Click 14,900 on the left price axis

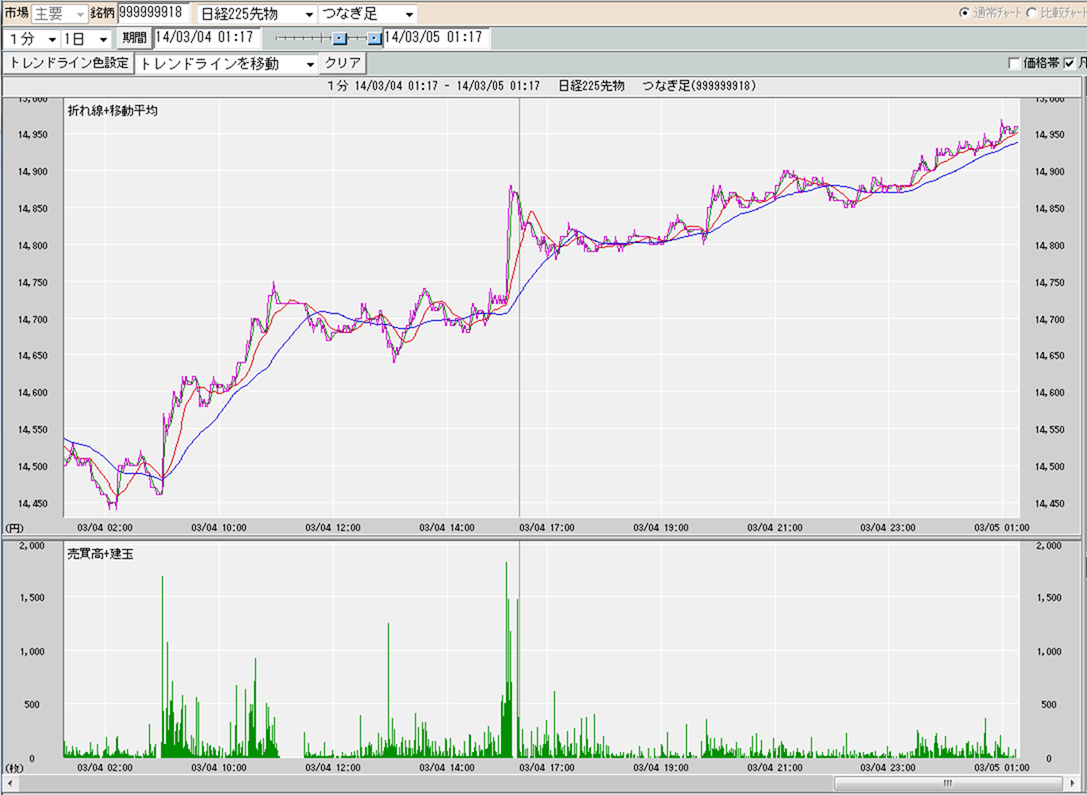(33, 171)
